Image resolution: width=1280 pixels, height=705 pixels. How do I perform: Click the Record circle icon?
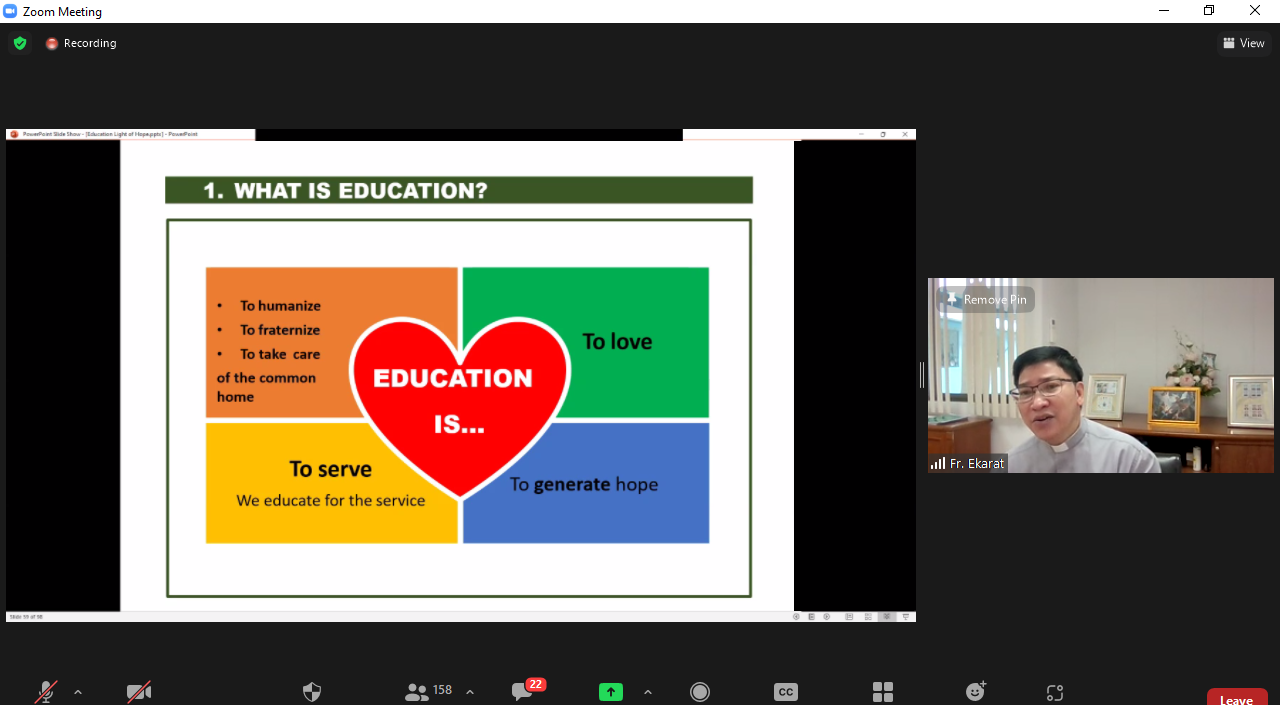[x=700, y=692]
